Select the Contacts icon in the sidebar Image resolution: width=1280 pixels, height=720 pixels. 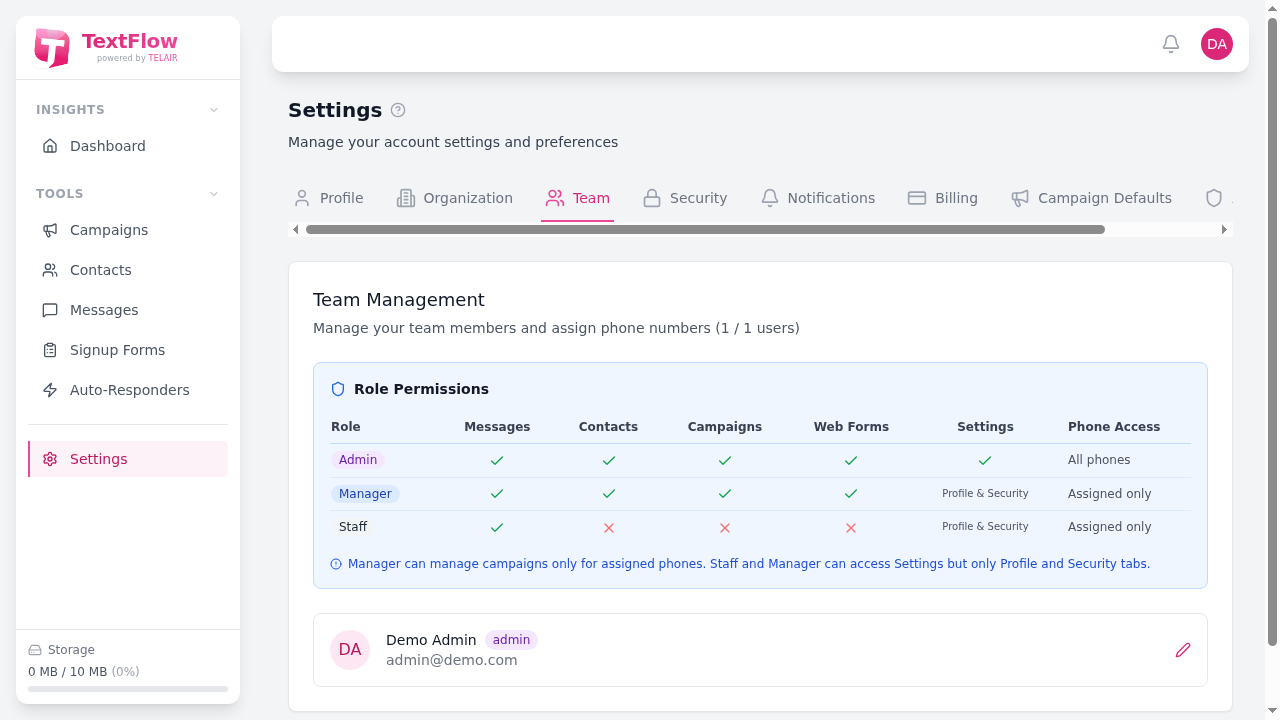click(50, 270)
